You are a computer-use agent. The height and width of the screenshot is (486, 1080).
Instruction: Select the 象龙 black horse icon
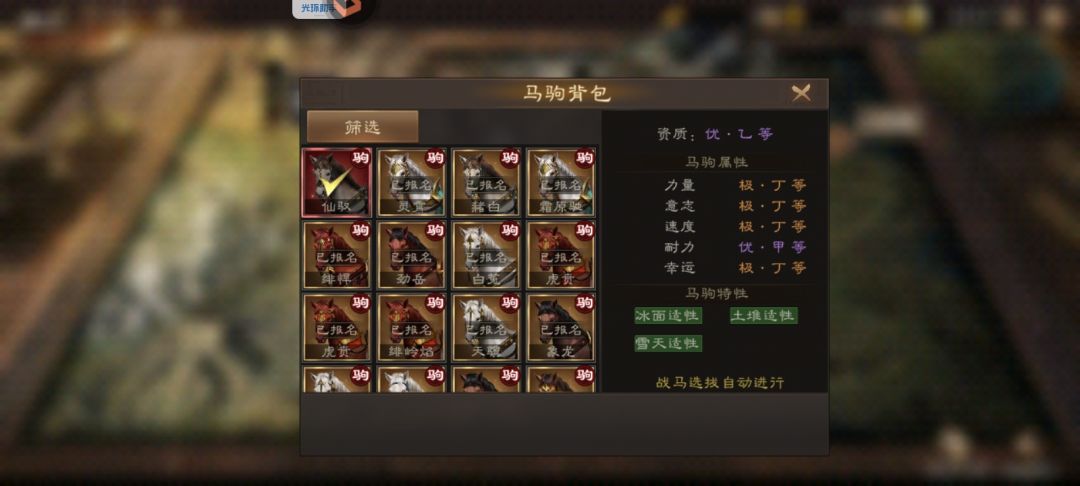tap(561, 328)
